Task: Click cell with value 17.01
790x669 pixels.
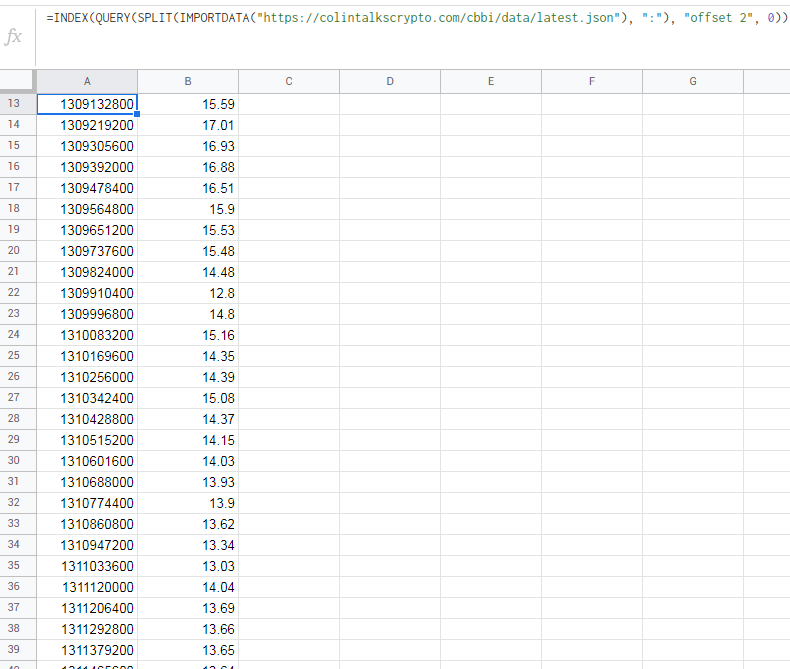Action: (x=188, y=125)
